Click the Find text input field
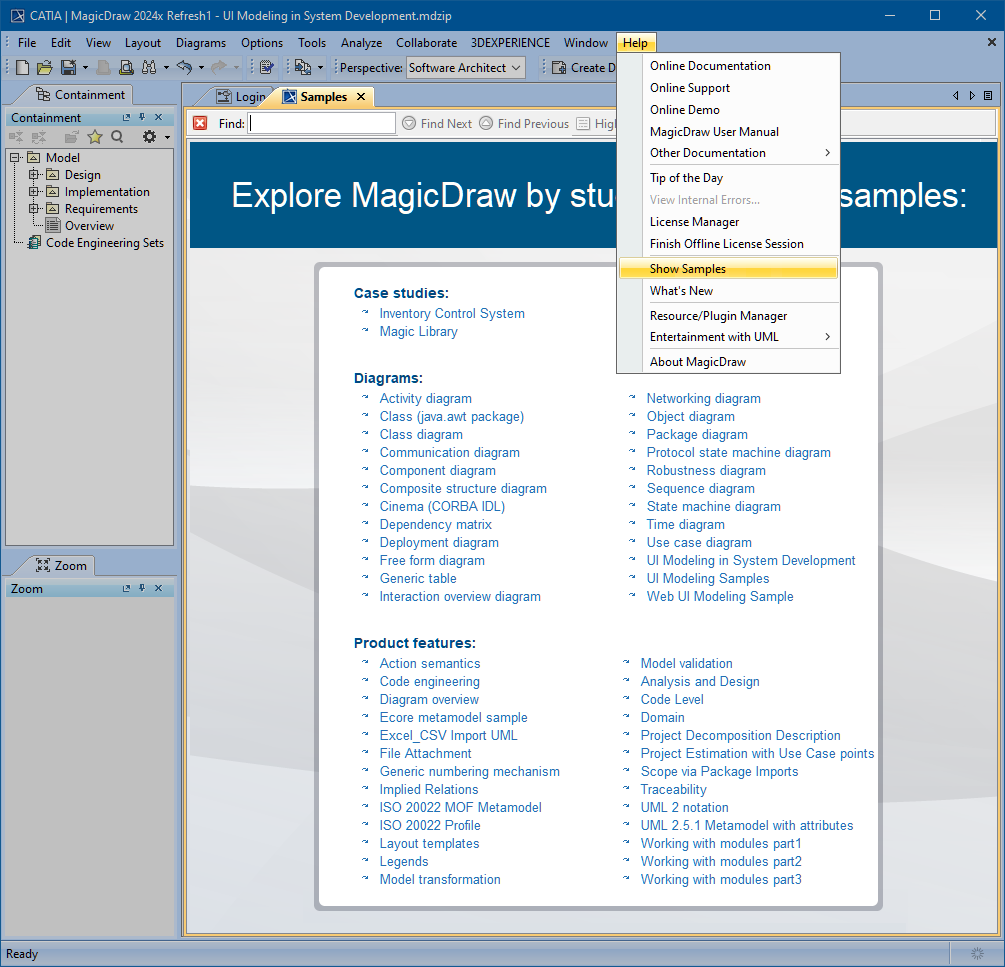Screen dimensions: 1005x967 tap(322, 123)
